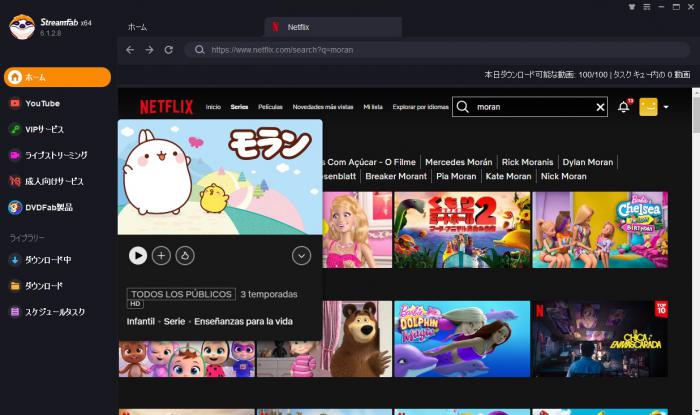Add モラン to my list
The image size is (700, 415).
pos(161,256)
